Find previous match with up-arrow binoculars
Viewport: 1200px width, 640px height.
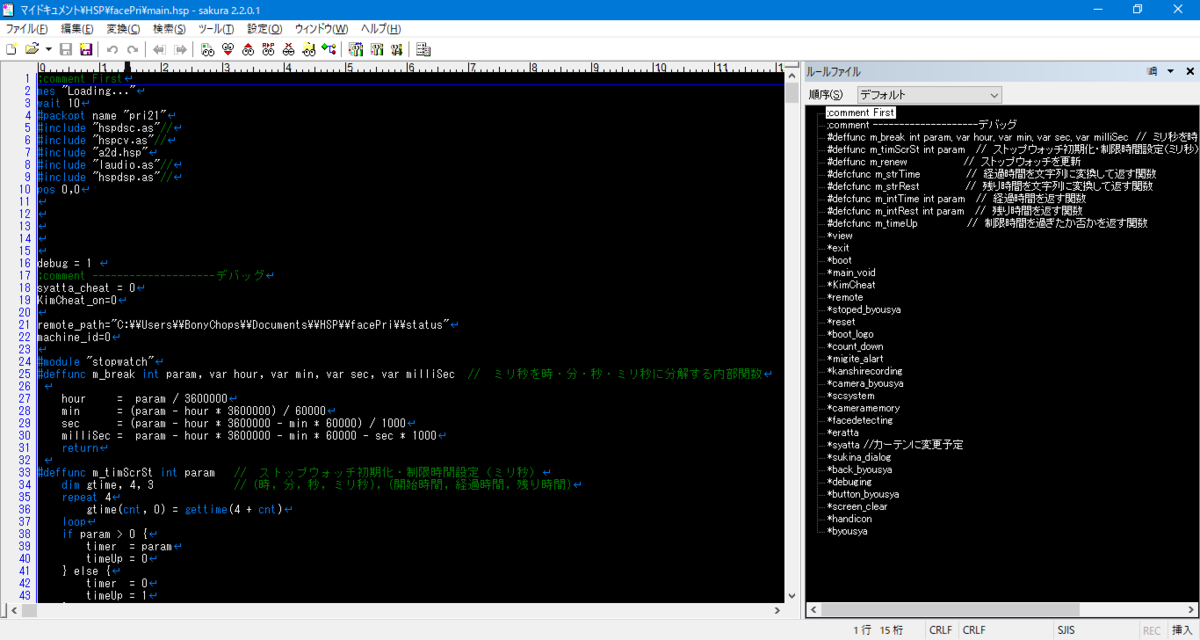coord(248,48)
